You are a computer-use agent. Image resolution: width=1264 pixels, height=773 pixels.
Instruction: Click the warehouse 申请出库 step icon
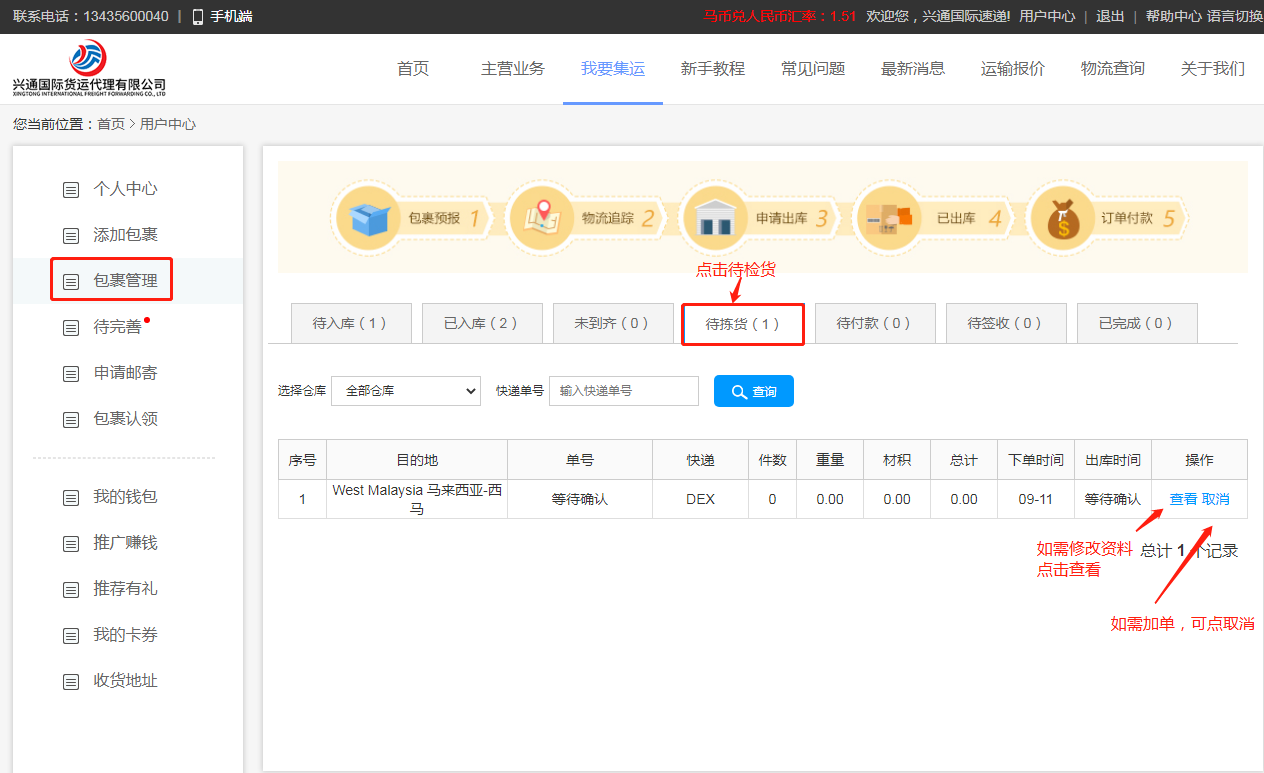coord(714,217)
